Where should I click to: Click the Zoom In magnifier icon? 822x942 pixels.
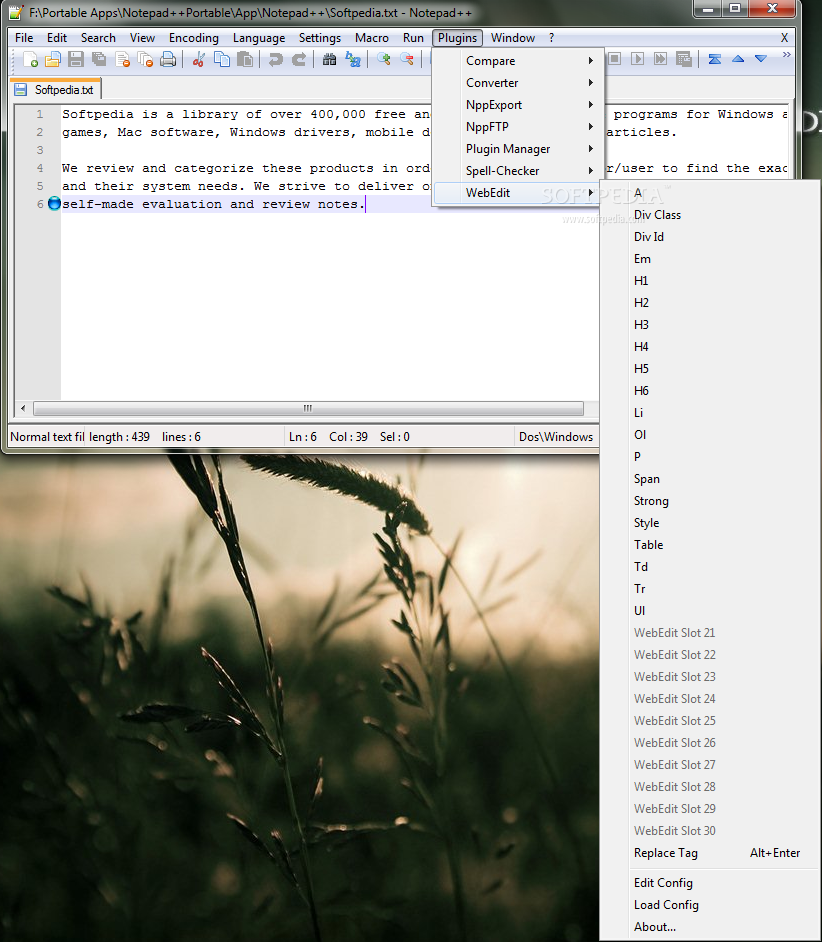[x=383, y=59]
